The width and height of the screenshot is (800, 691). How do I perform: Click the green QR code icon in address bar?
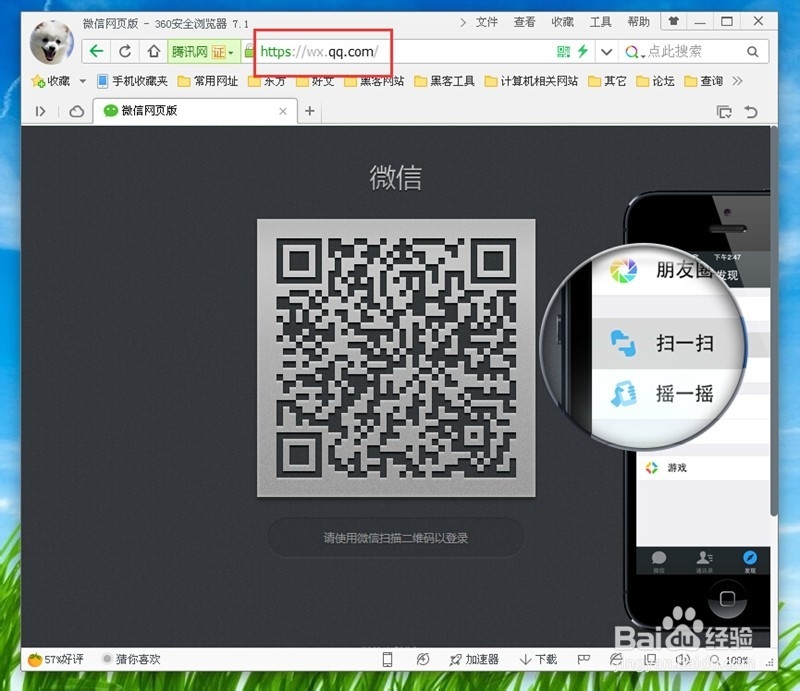click(563, 52)
